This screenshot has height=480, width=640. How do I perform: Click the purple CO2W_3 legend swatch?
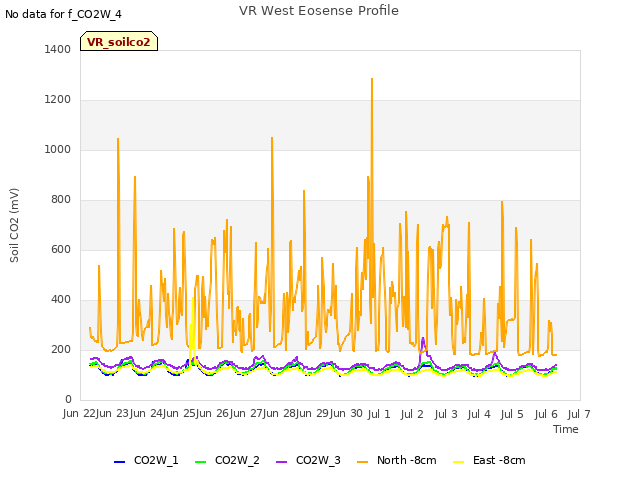[281, 462]
